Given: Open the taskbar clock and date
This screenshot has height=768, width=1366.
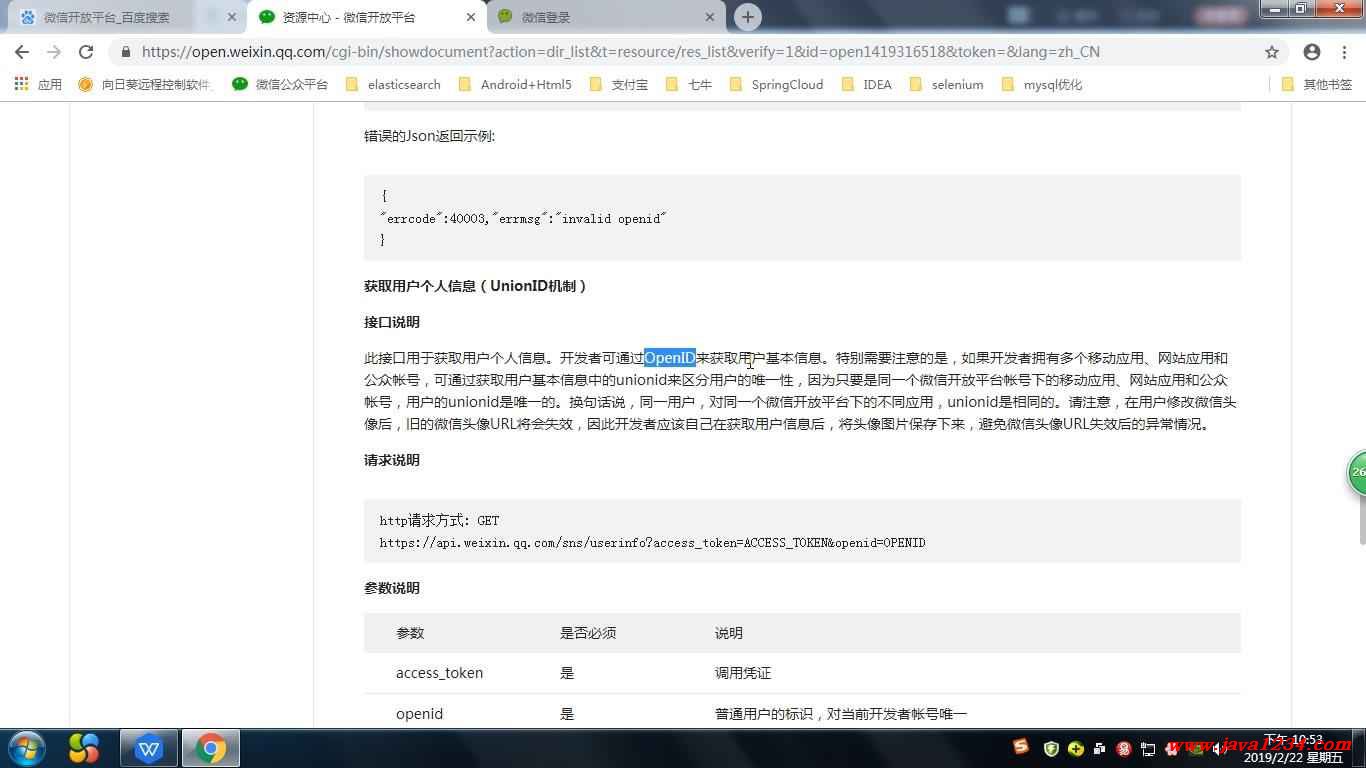Looking at the screenshot, I should click(x=1292, y=749).
